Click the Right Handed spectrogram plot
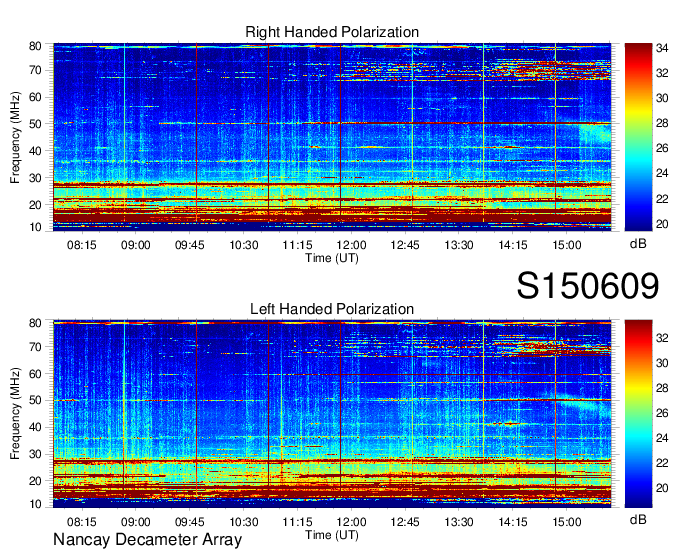 [x=332, y=137]
